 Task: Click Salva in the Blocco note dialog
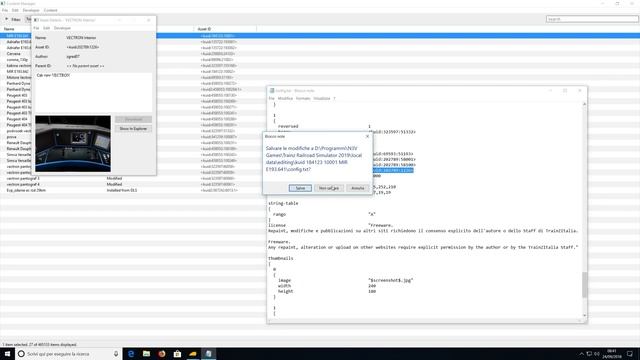pos(300,188)
